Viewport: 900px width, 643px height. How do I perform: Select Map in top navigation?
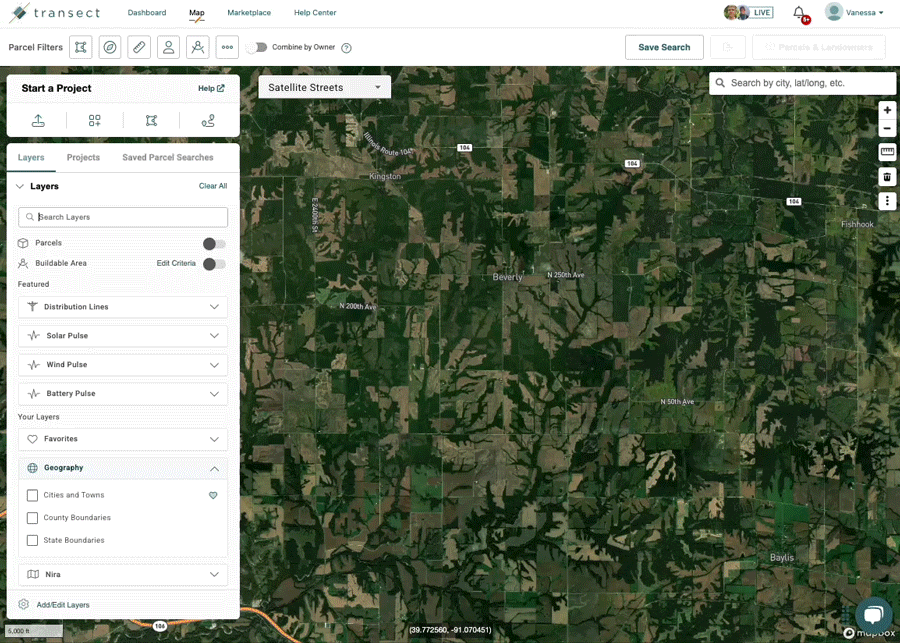pyautogui.click(x=197, y=13)
